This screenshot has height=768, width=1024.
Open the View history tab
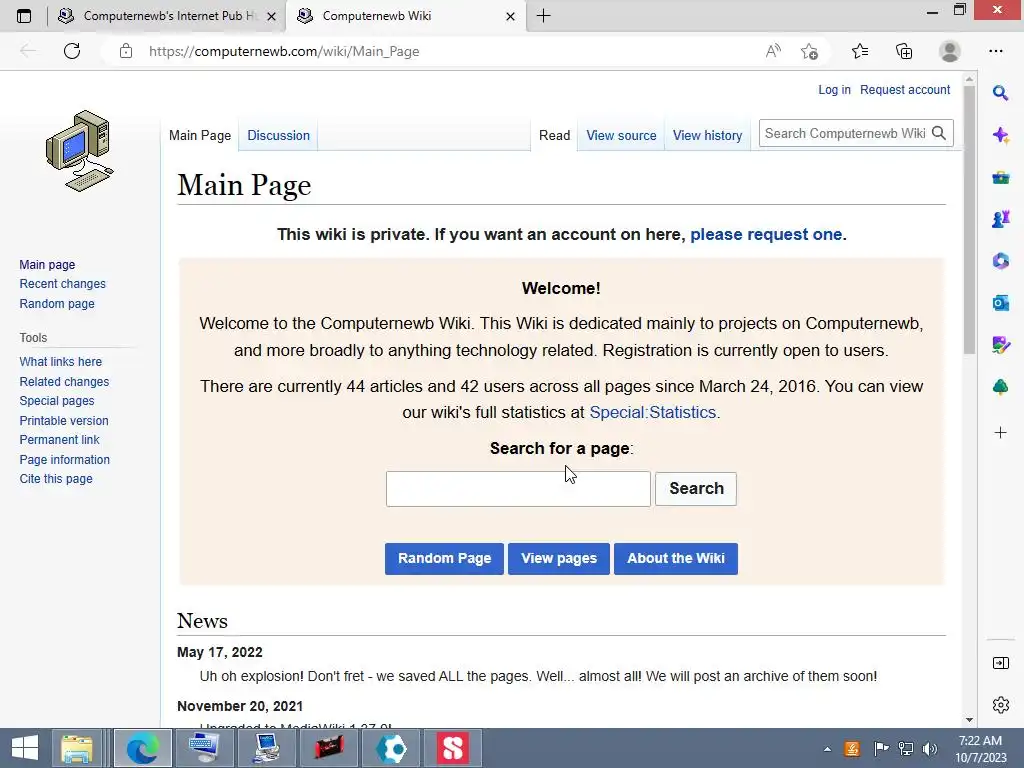point(707,135)
